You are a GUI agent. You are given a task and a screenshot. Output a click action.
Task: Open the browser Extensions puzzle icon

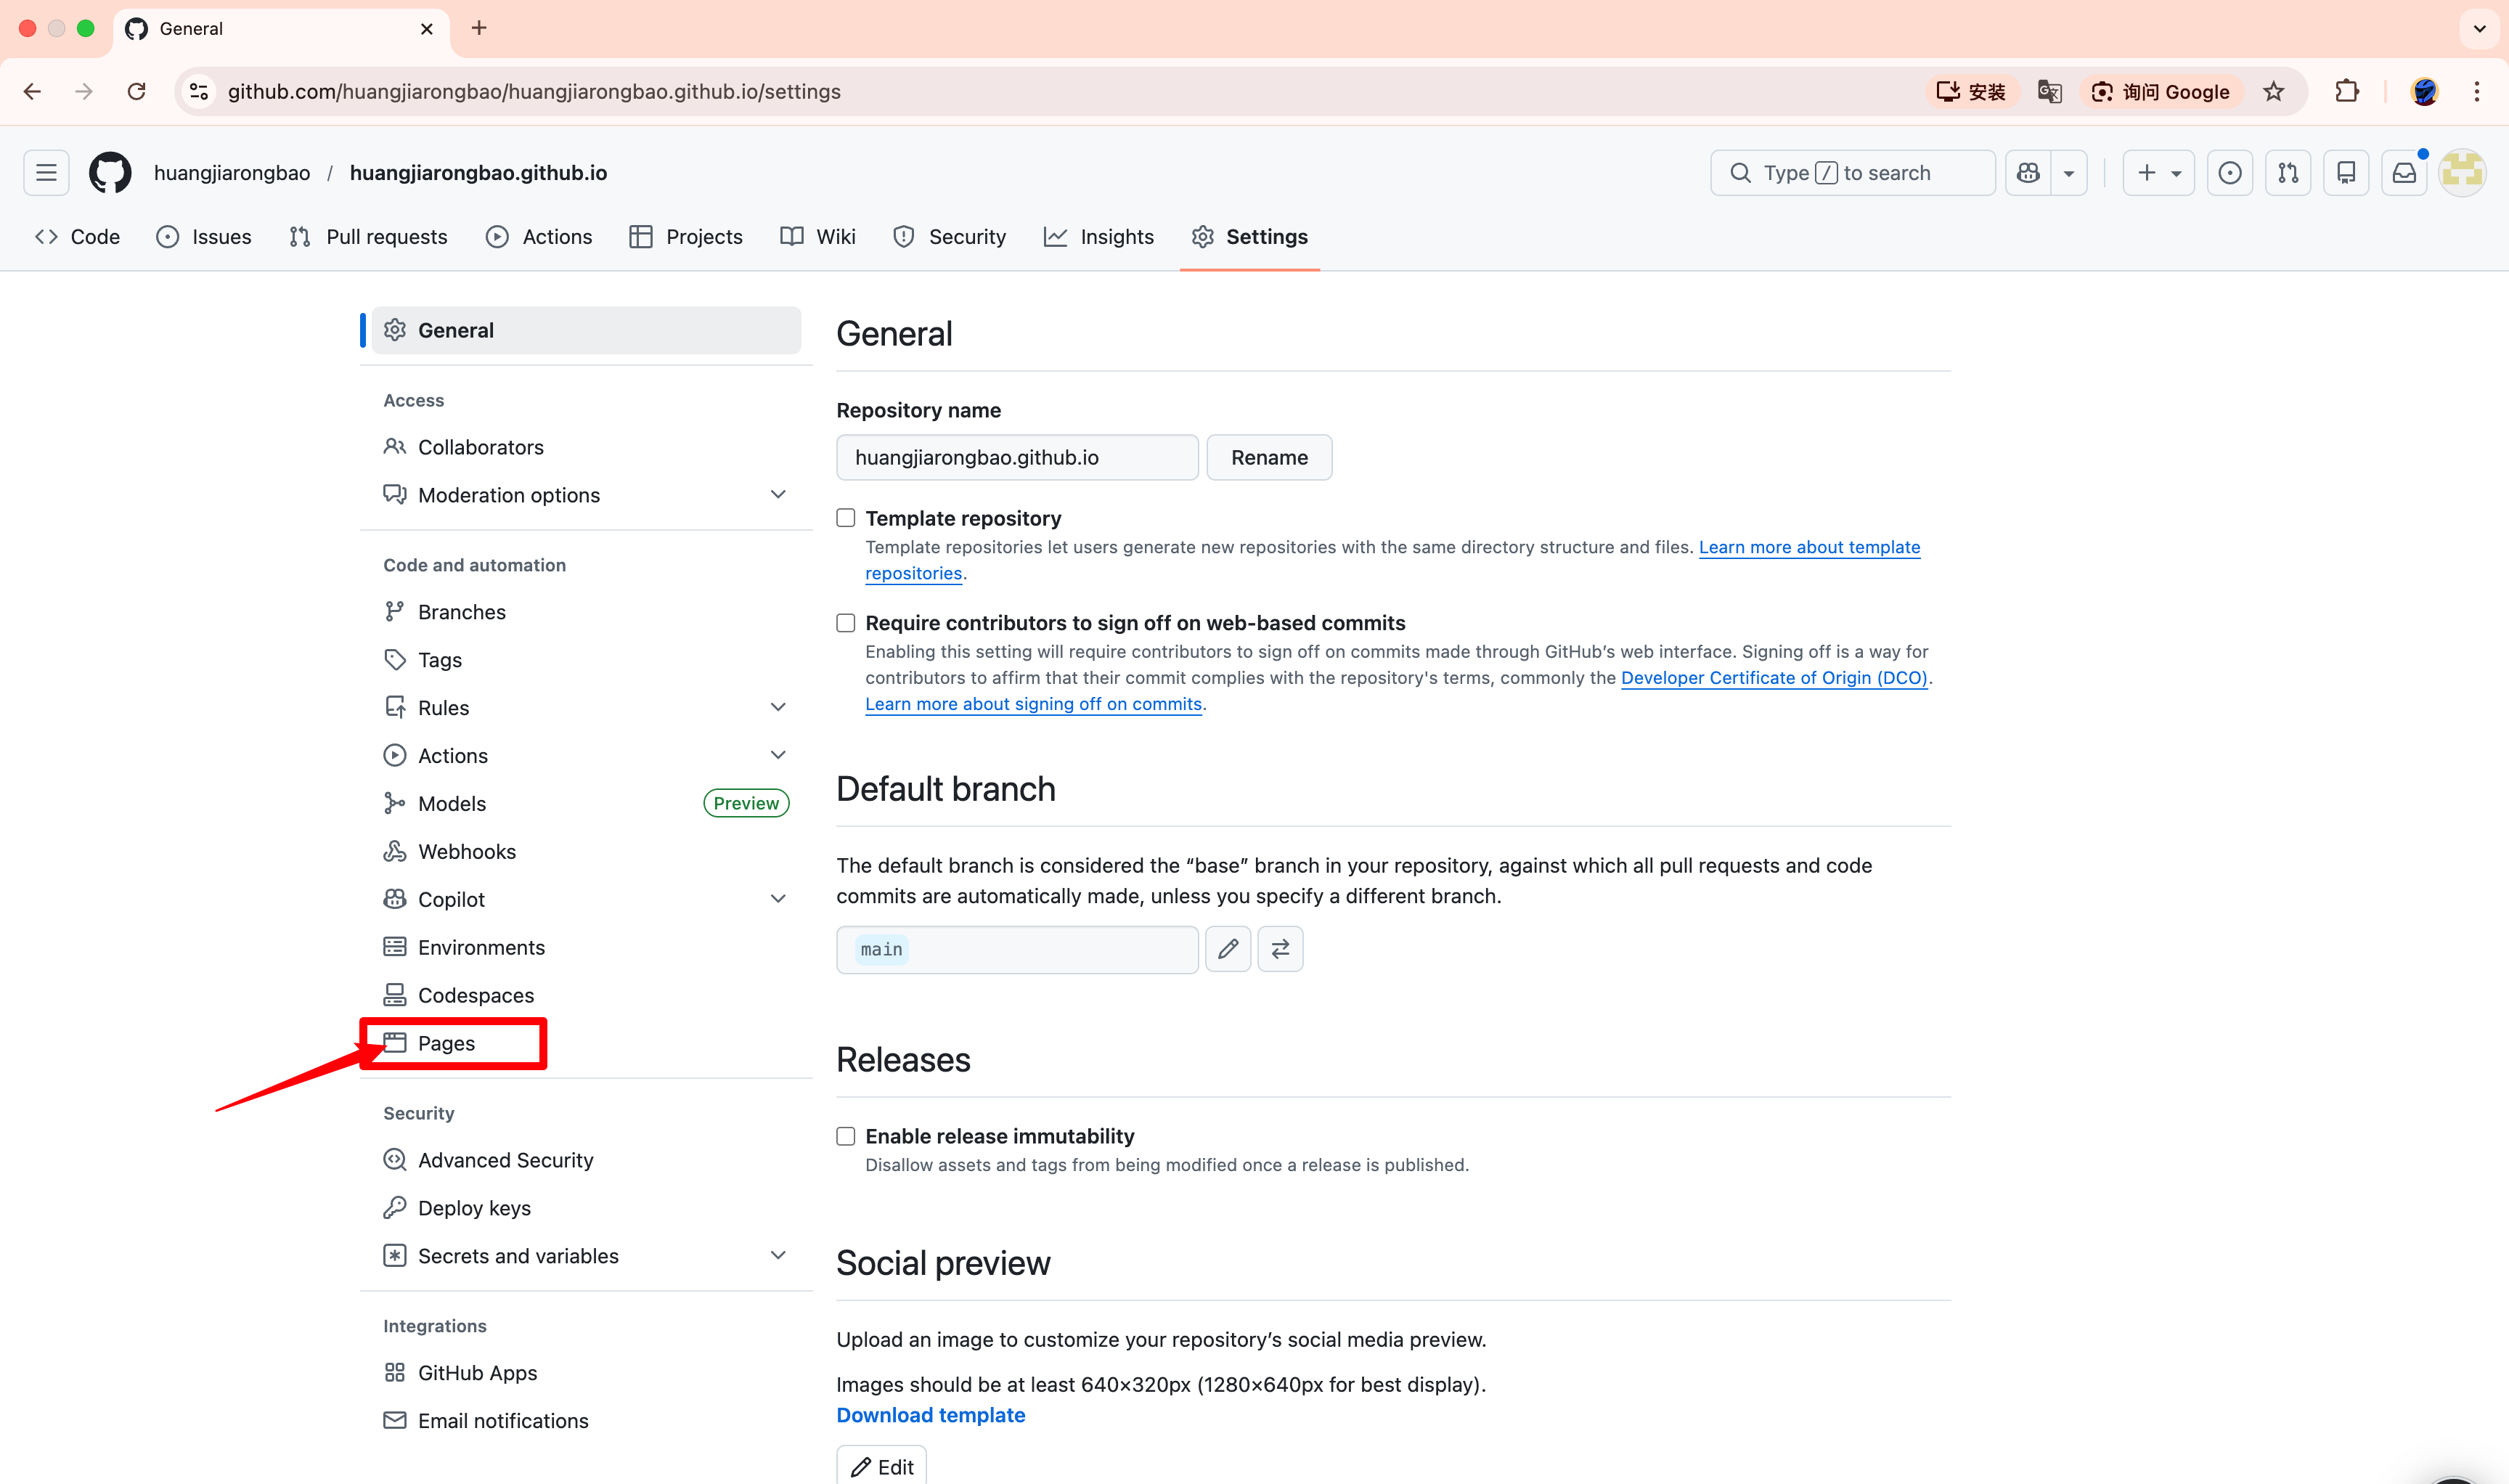click(2347, 92)
